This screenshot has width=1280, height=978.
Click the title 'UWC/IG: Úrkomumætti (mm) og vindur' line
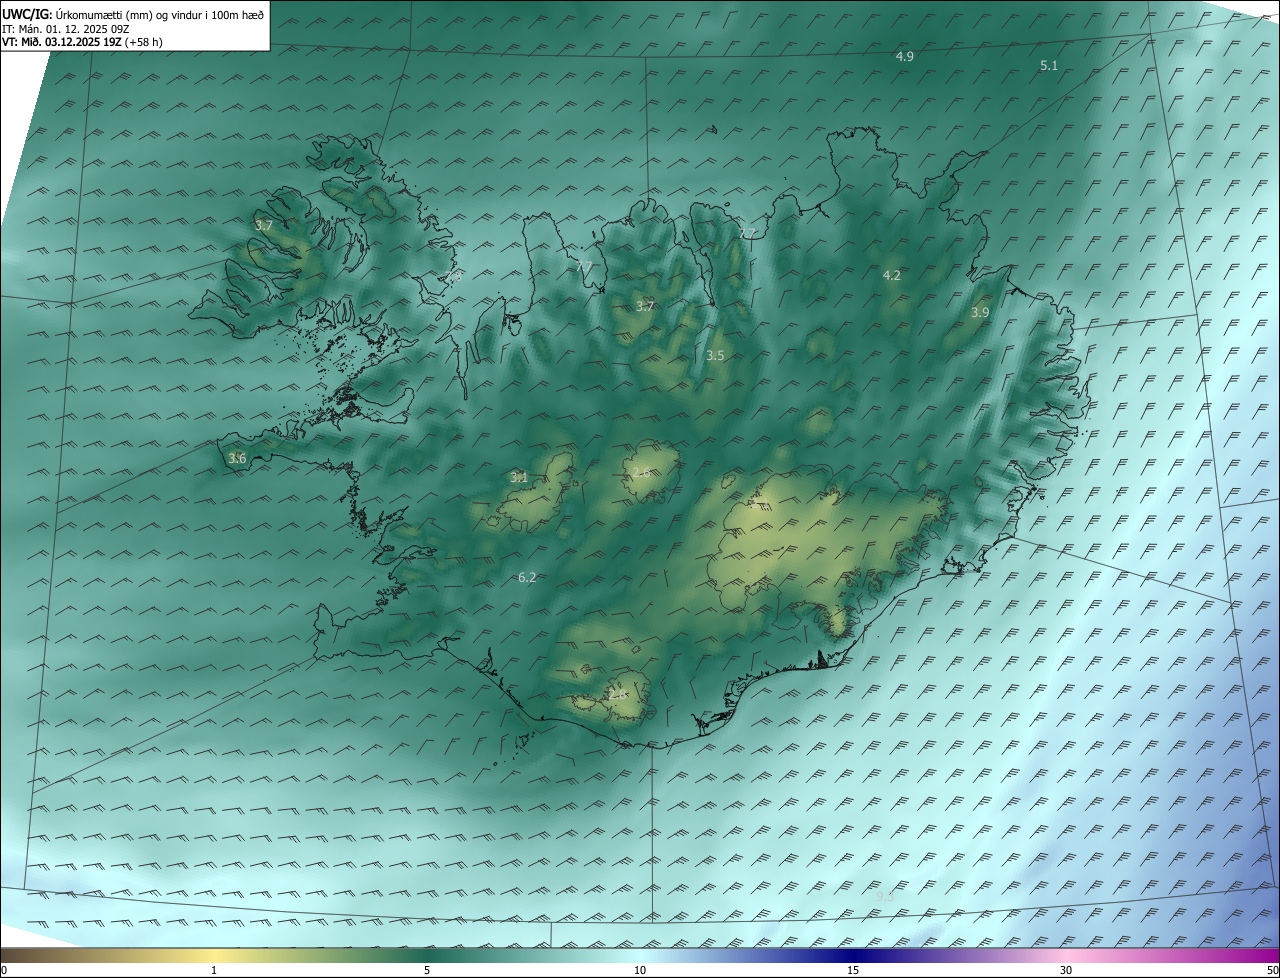coord(133,14)
